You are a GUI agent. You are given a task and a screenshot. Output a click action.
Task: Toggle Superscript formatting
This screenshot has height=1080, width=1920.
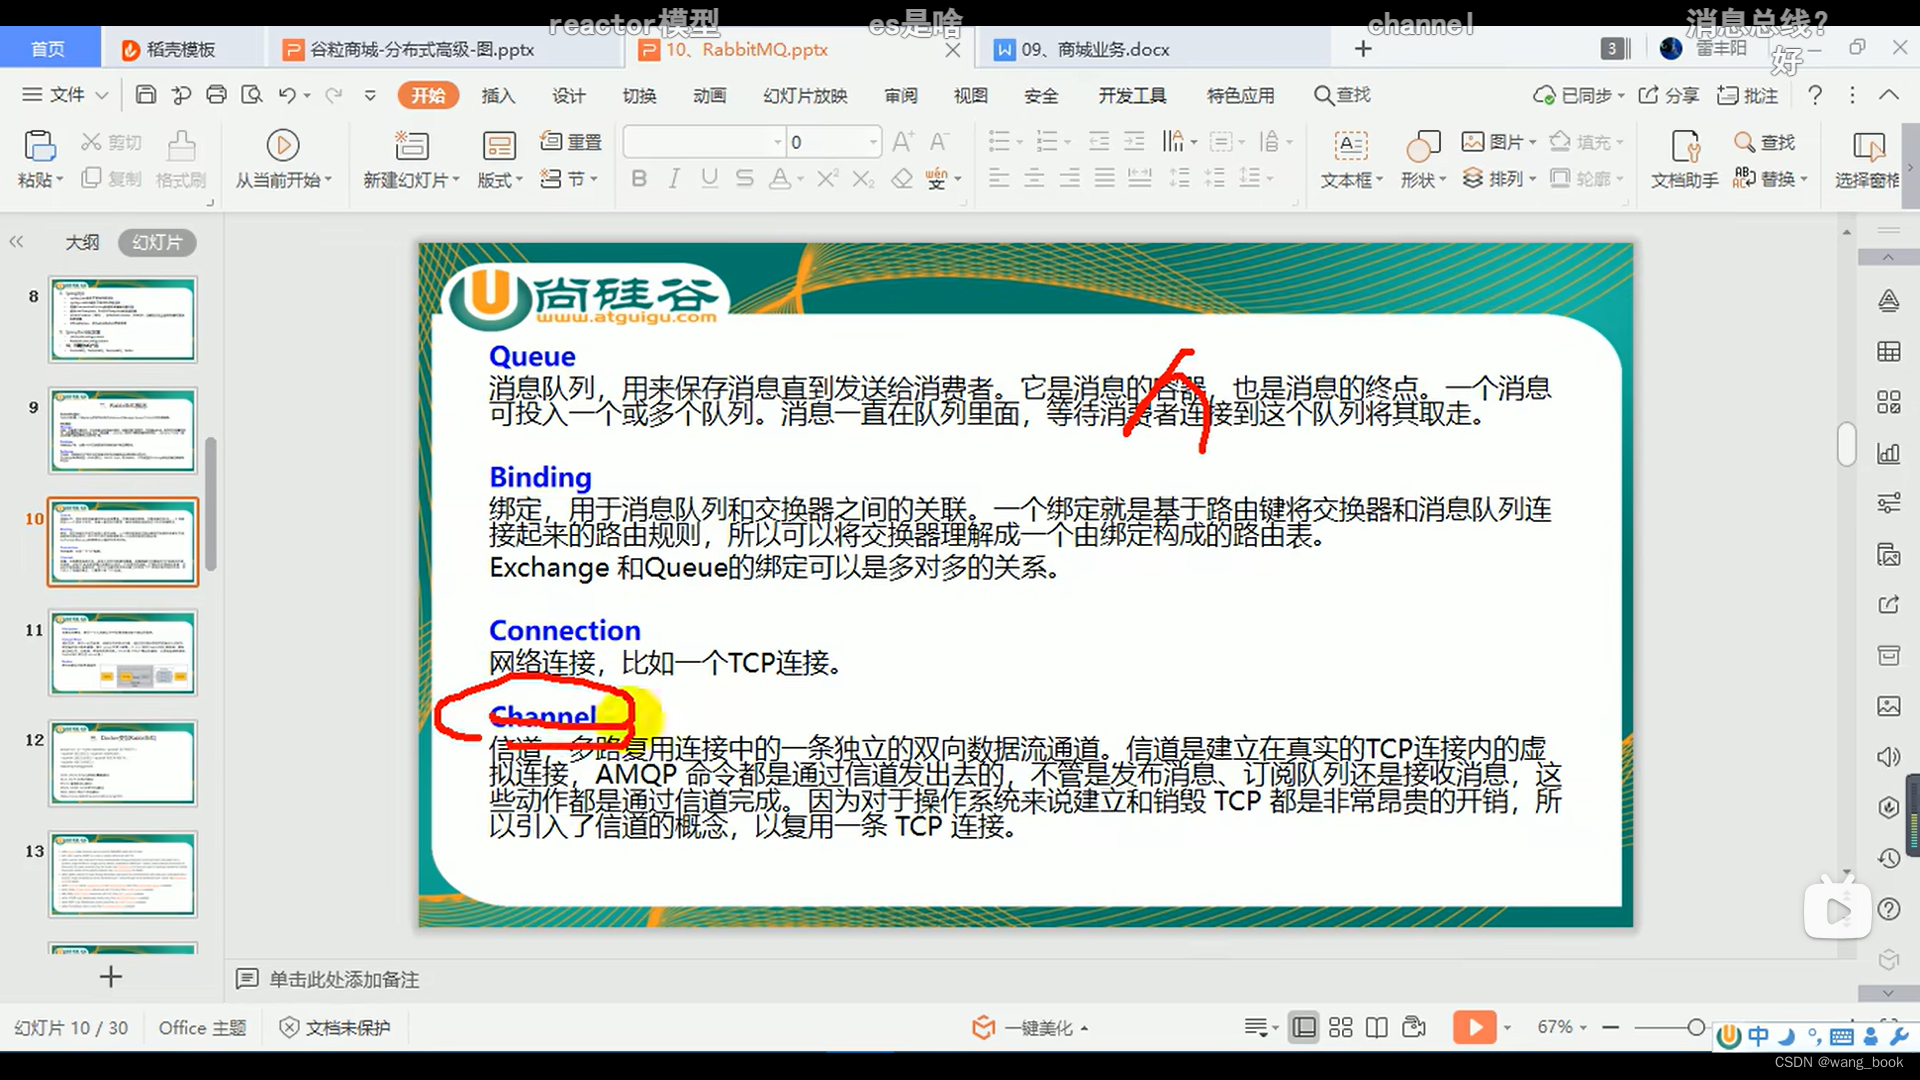(827, 178)
